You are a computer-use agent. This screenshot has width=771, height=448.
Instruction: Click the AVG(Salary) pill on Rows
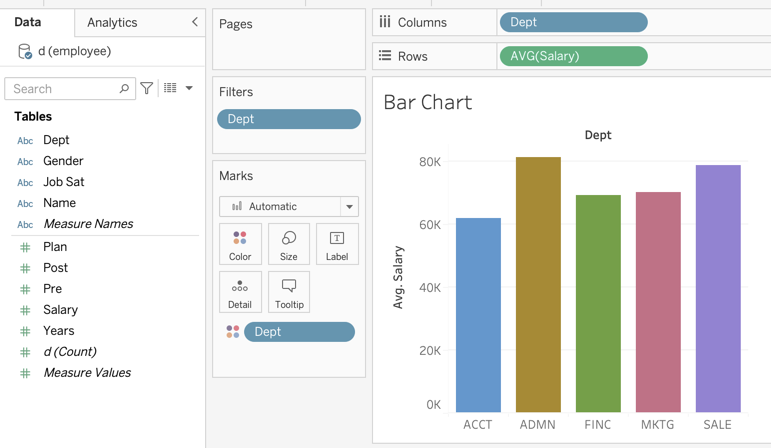click(573, 56)
